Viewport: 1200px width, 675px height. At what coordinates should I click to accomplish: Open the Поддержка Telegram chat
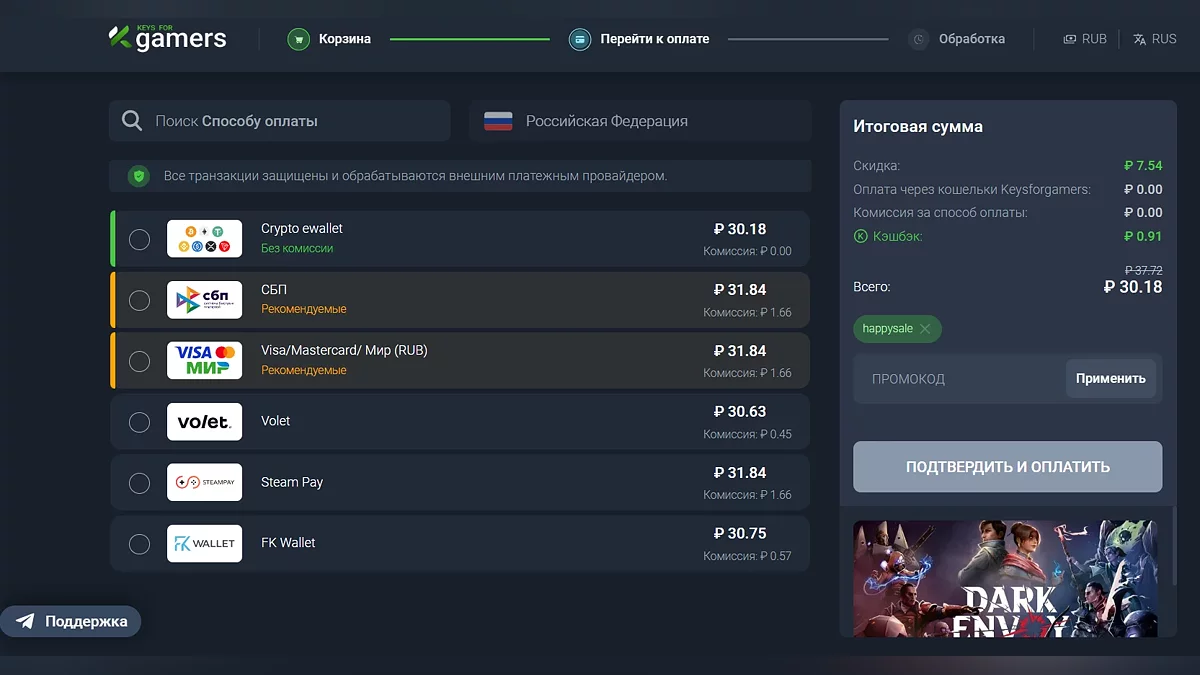point(71,621)
